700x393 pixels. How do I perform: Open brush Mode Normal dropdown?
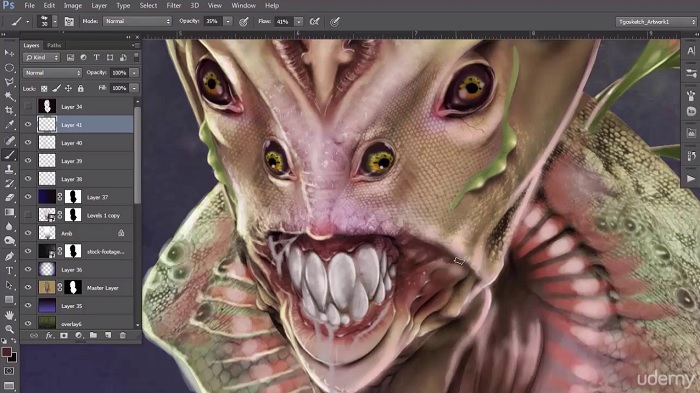(138, 21)
